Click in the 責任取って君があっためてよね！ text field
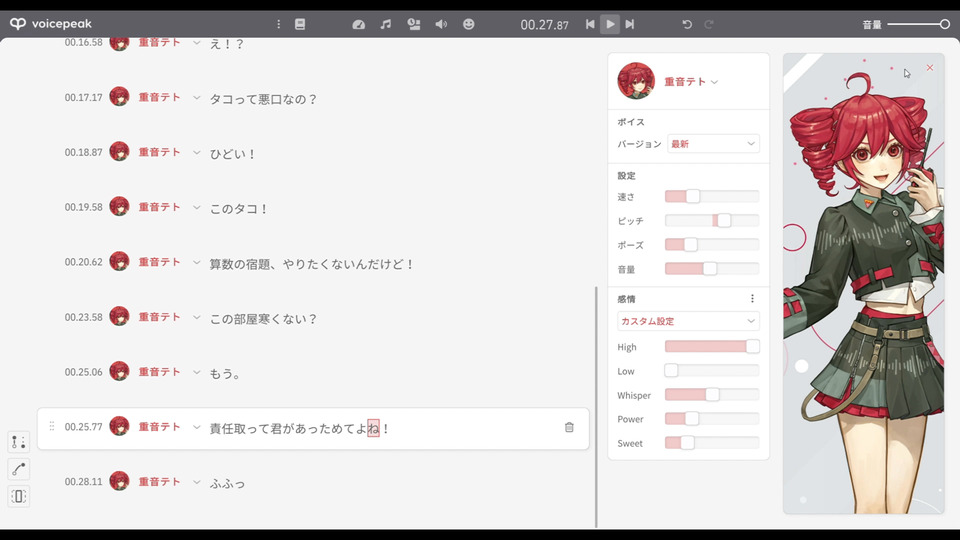The image size is (960, 540). point(300,429)
